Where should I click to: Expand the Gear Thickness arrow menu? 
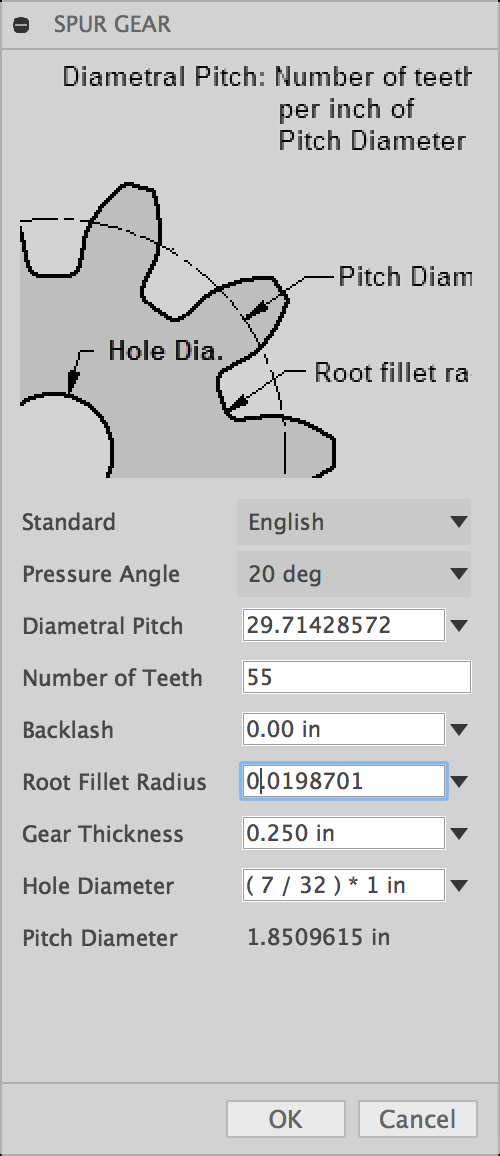click(x=459, y=834)
